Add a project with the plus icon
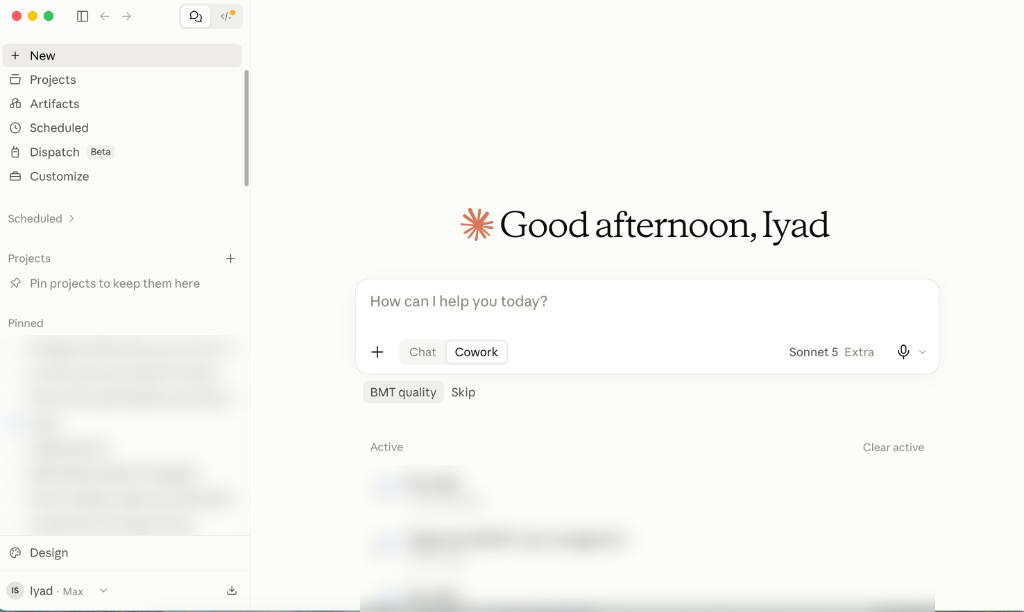This screenshot has height=612, width=1024. (x=231, y=259)
